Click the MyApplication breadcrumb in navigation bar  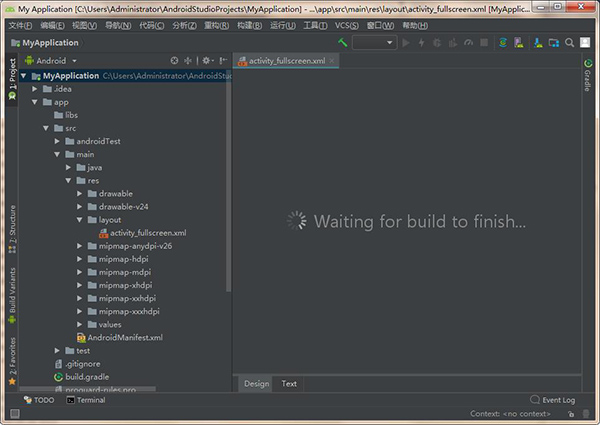coord(45,42)
